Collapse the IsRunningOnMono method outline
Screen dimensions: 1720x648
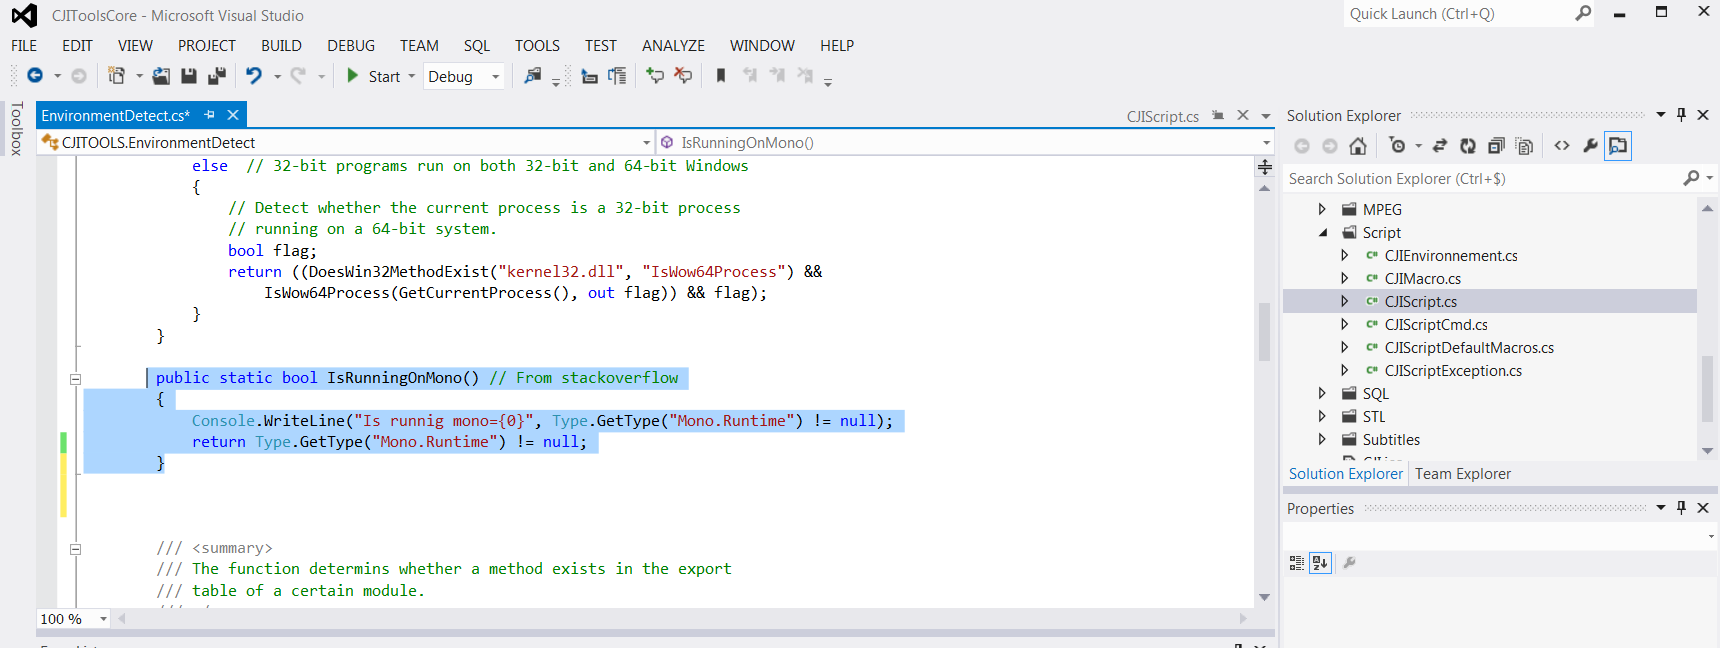[75, 379]
